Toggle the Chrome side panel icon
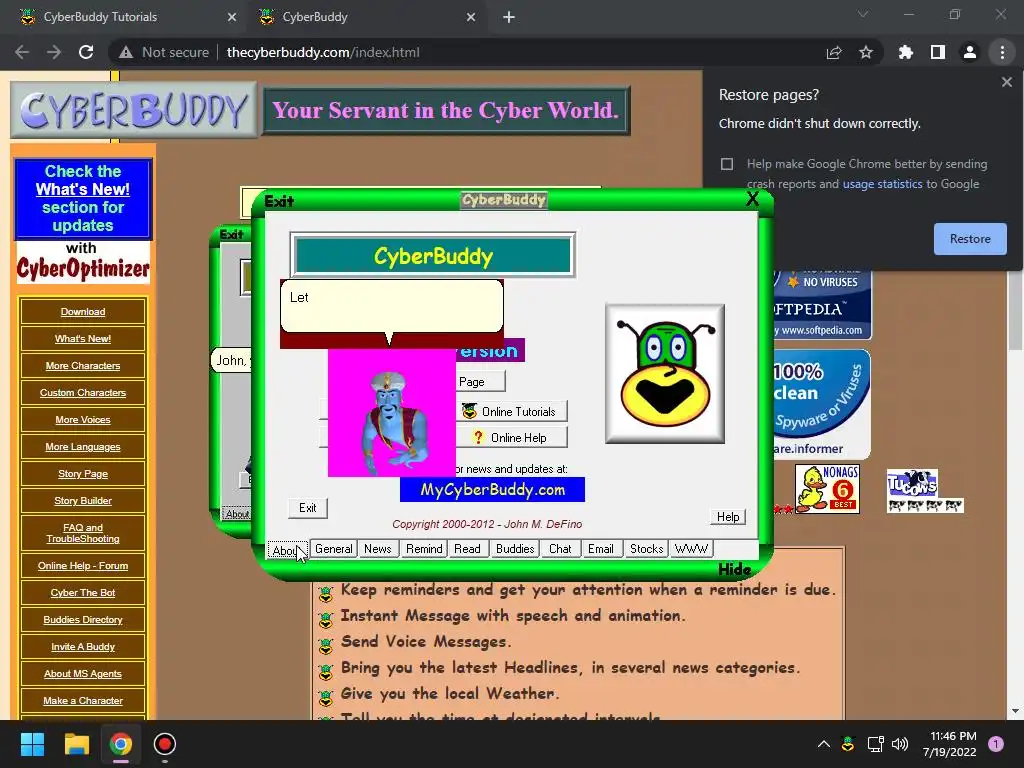The image size is (1024, 768). click(938, 52)
